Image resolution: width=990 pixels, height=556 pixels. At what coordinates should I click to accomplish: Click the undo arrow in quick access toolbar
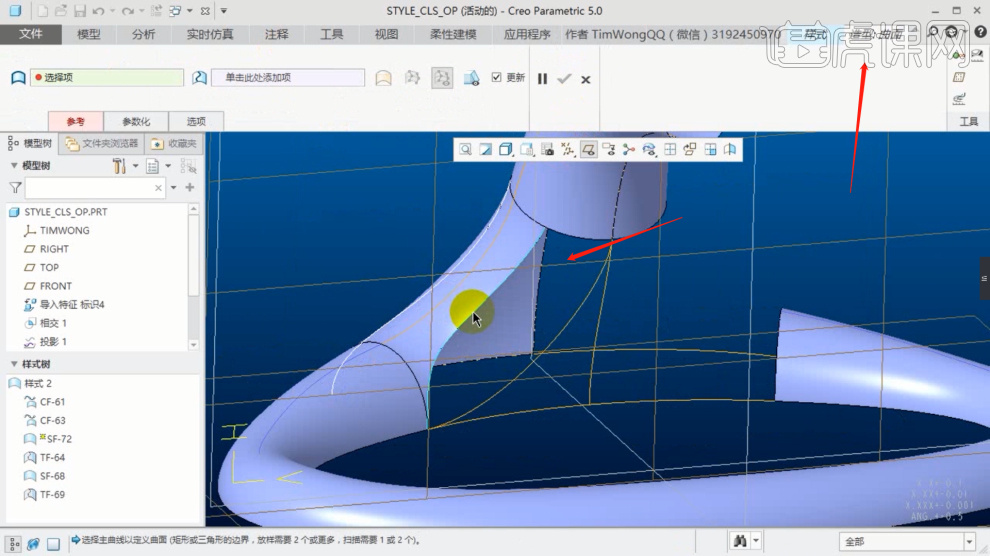click(x=97, y=11)
